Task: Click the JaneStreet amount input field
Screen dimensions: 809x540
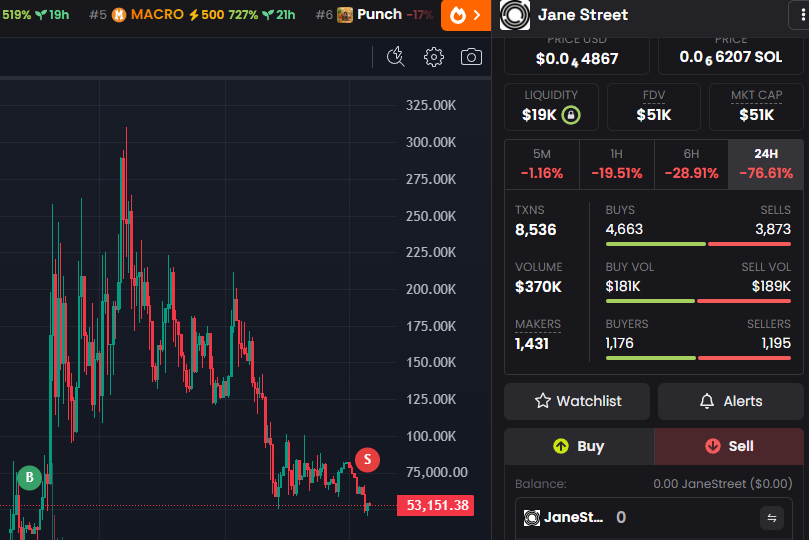Action: coord(654,518)
